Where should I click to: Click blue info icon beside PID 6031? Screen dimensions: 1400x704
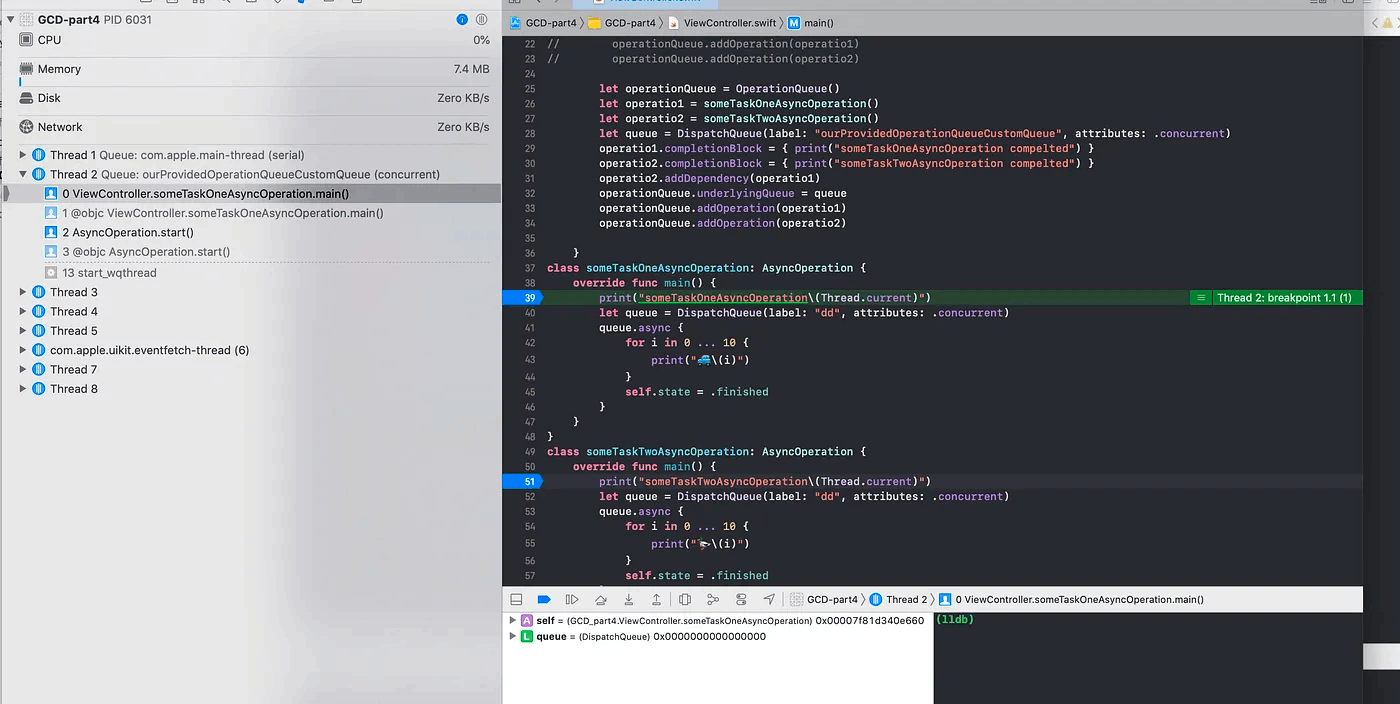(x=462, y=19)
